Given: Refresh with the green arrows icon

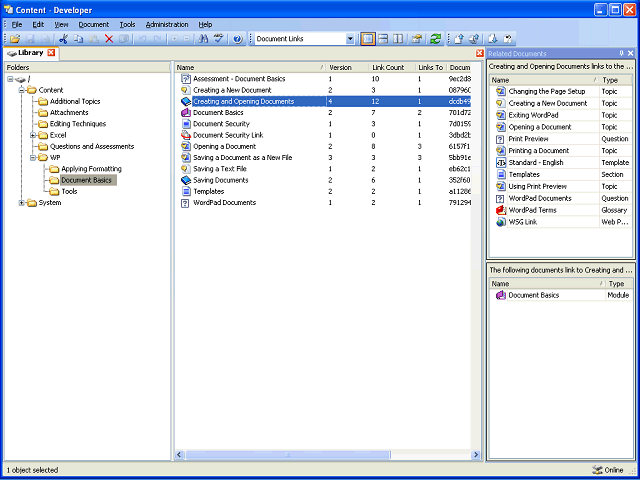Looking at the screenshot, I should click(x=436, y=39).
